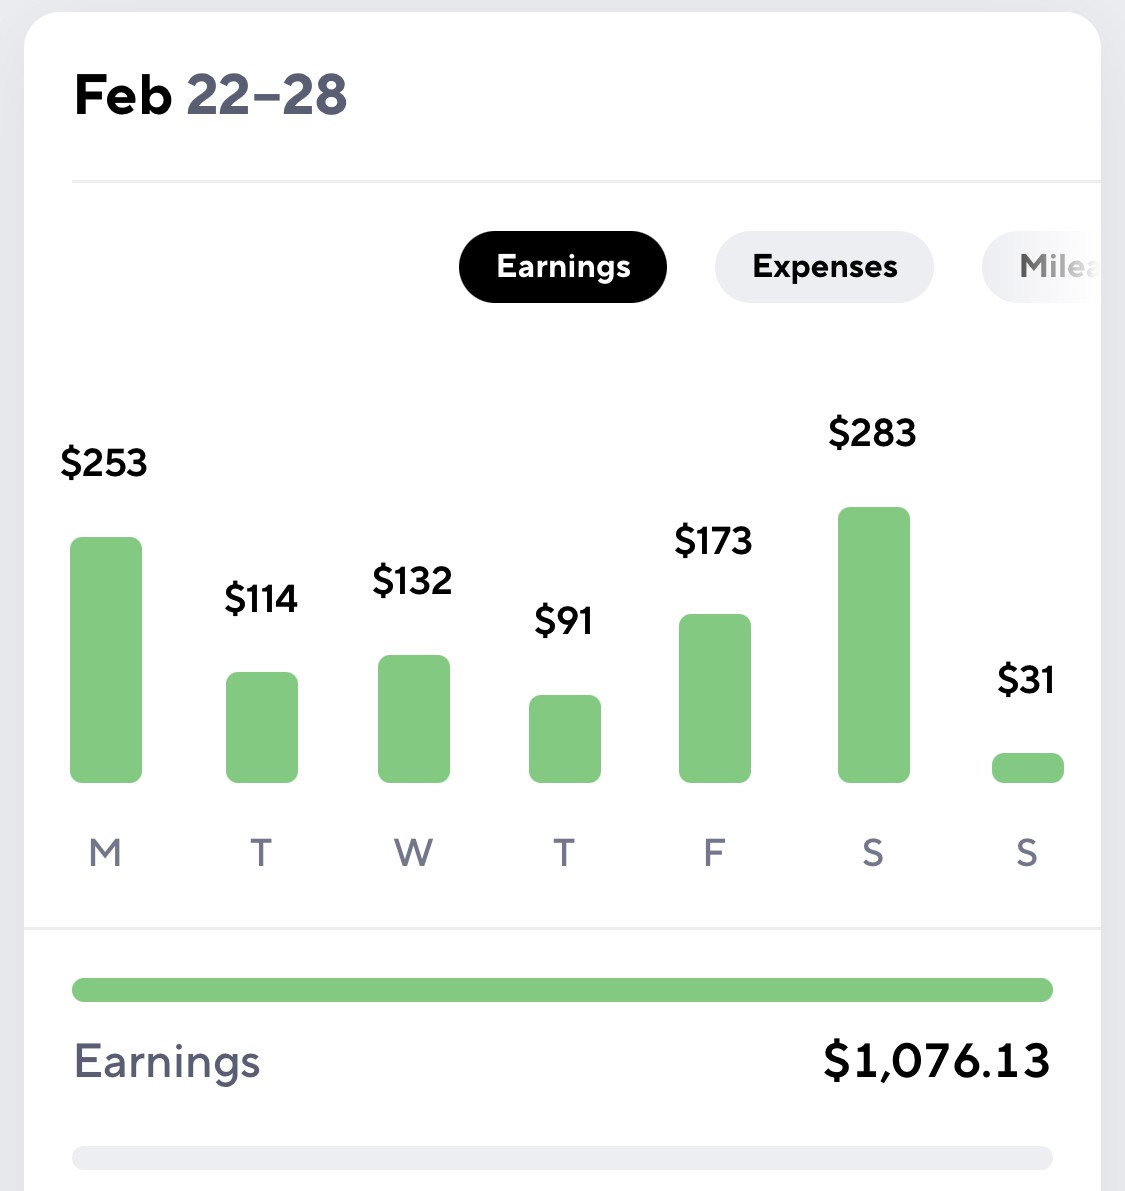Image resolution: width=1125 pixels, height=1191 pixels.
Task: Switch to the Expenses tab
Action: click(x=824, y=267)
